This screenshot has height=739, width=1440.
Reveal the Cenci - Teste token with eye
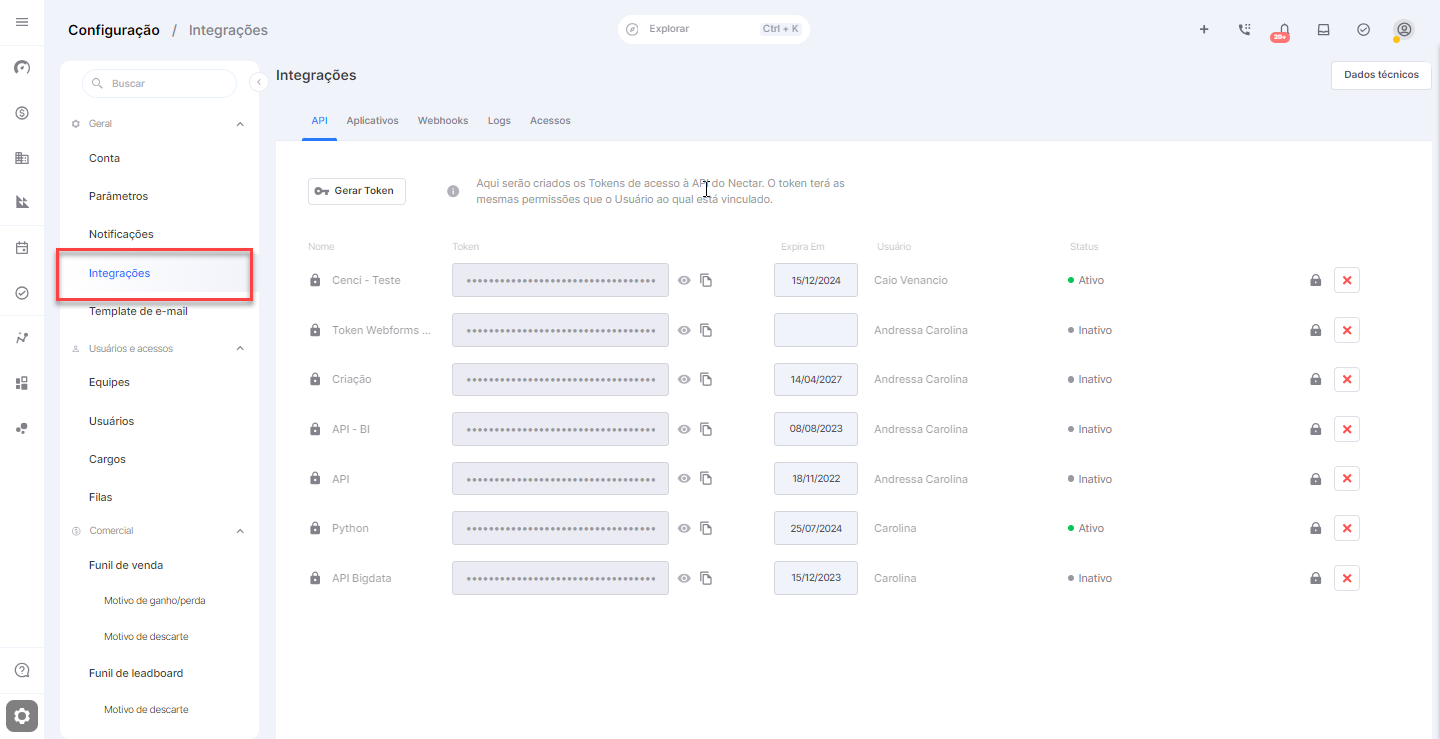pos(684,280)
